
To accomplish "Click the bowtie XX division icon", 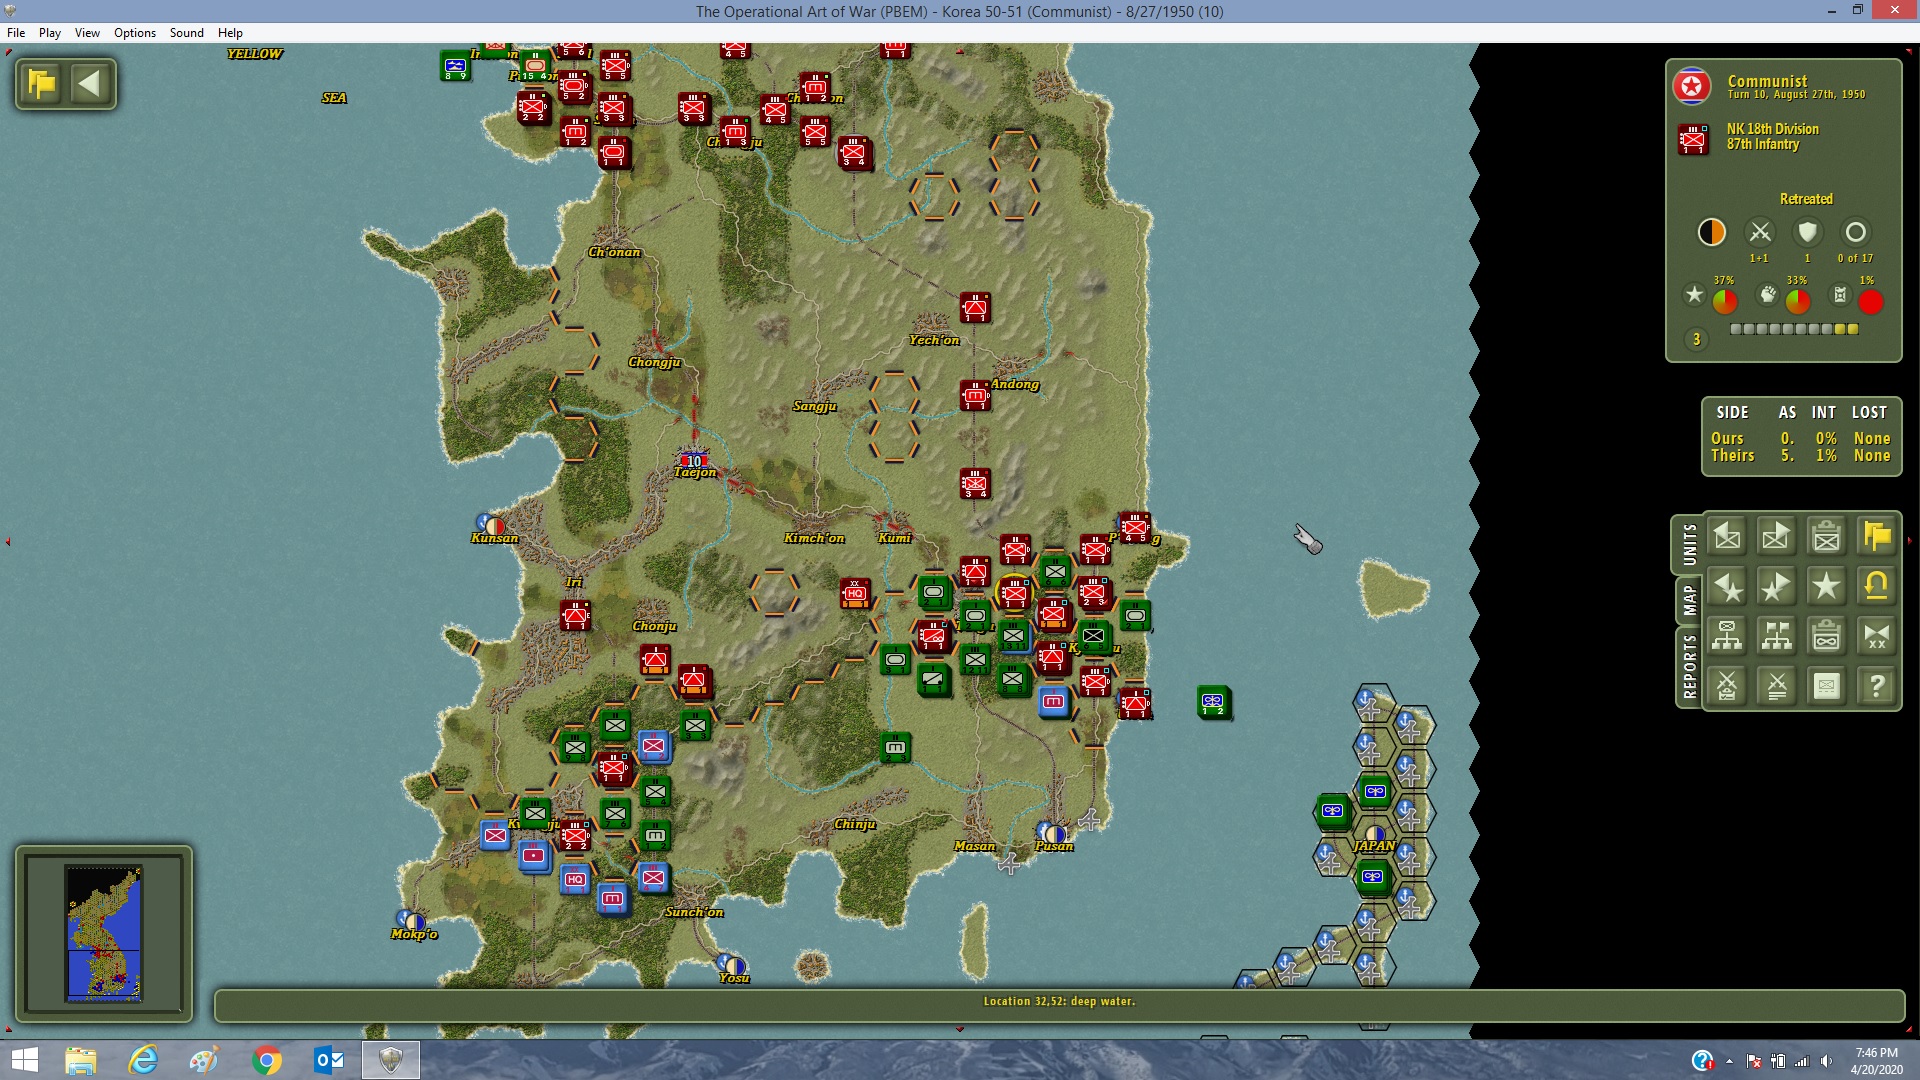I will click(x=1877, y=636).
